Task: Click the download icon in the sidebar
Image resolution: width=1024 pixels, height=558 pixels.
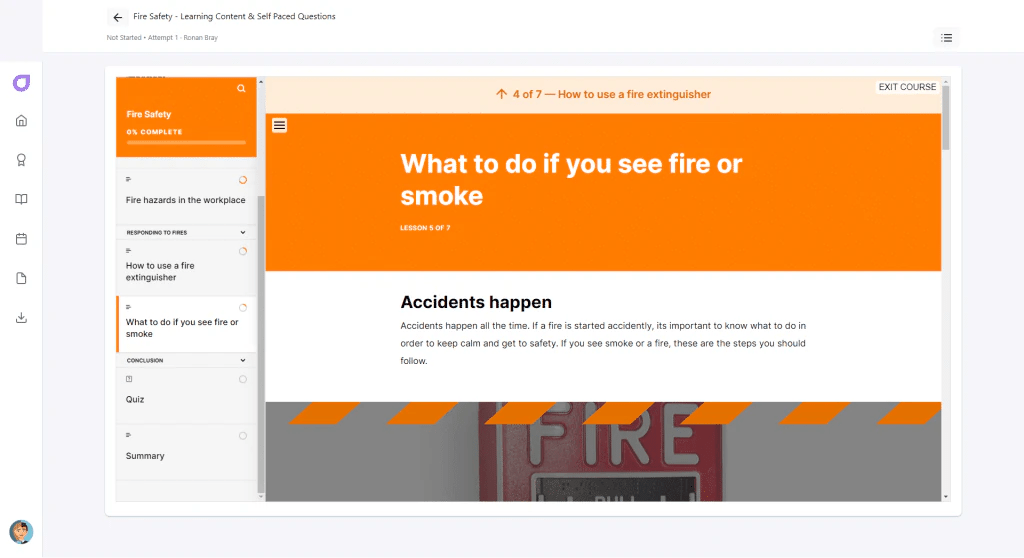Action: [22, 318]
